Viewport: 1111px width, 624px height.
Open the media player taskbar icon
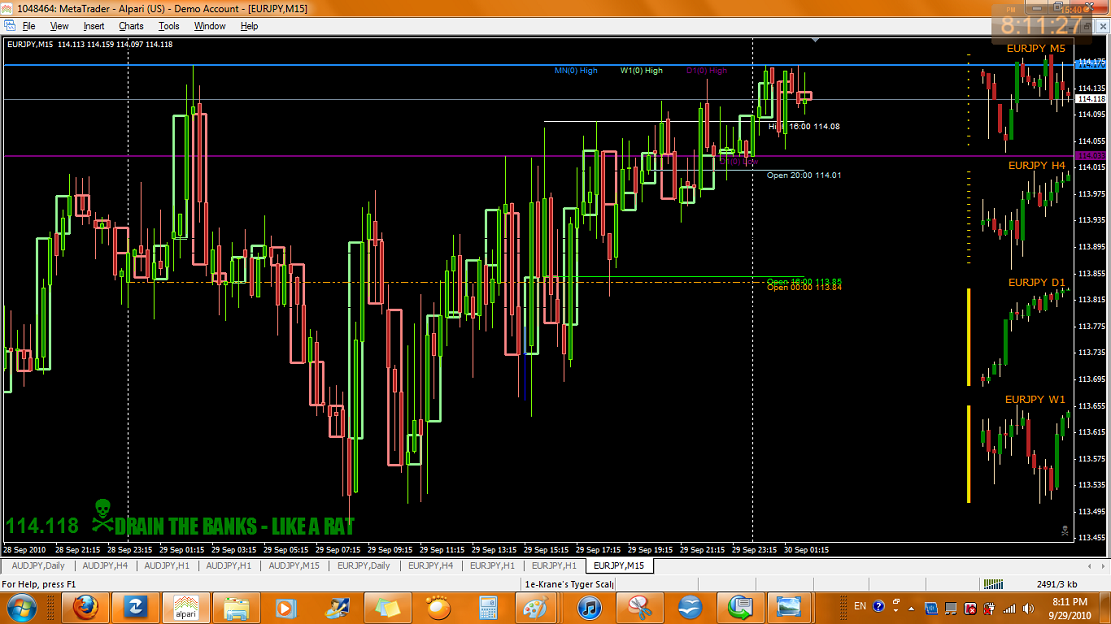point(286,608)
